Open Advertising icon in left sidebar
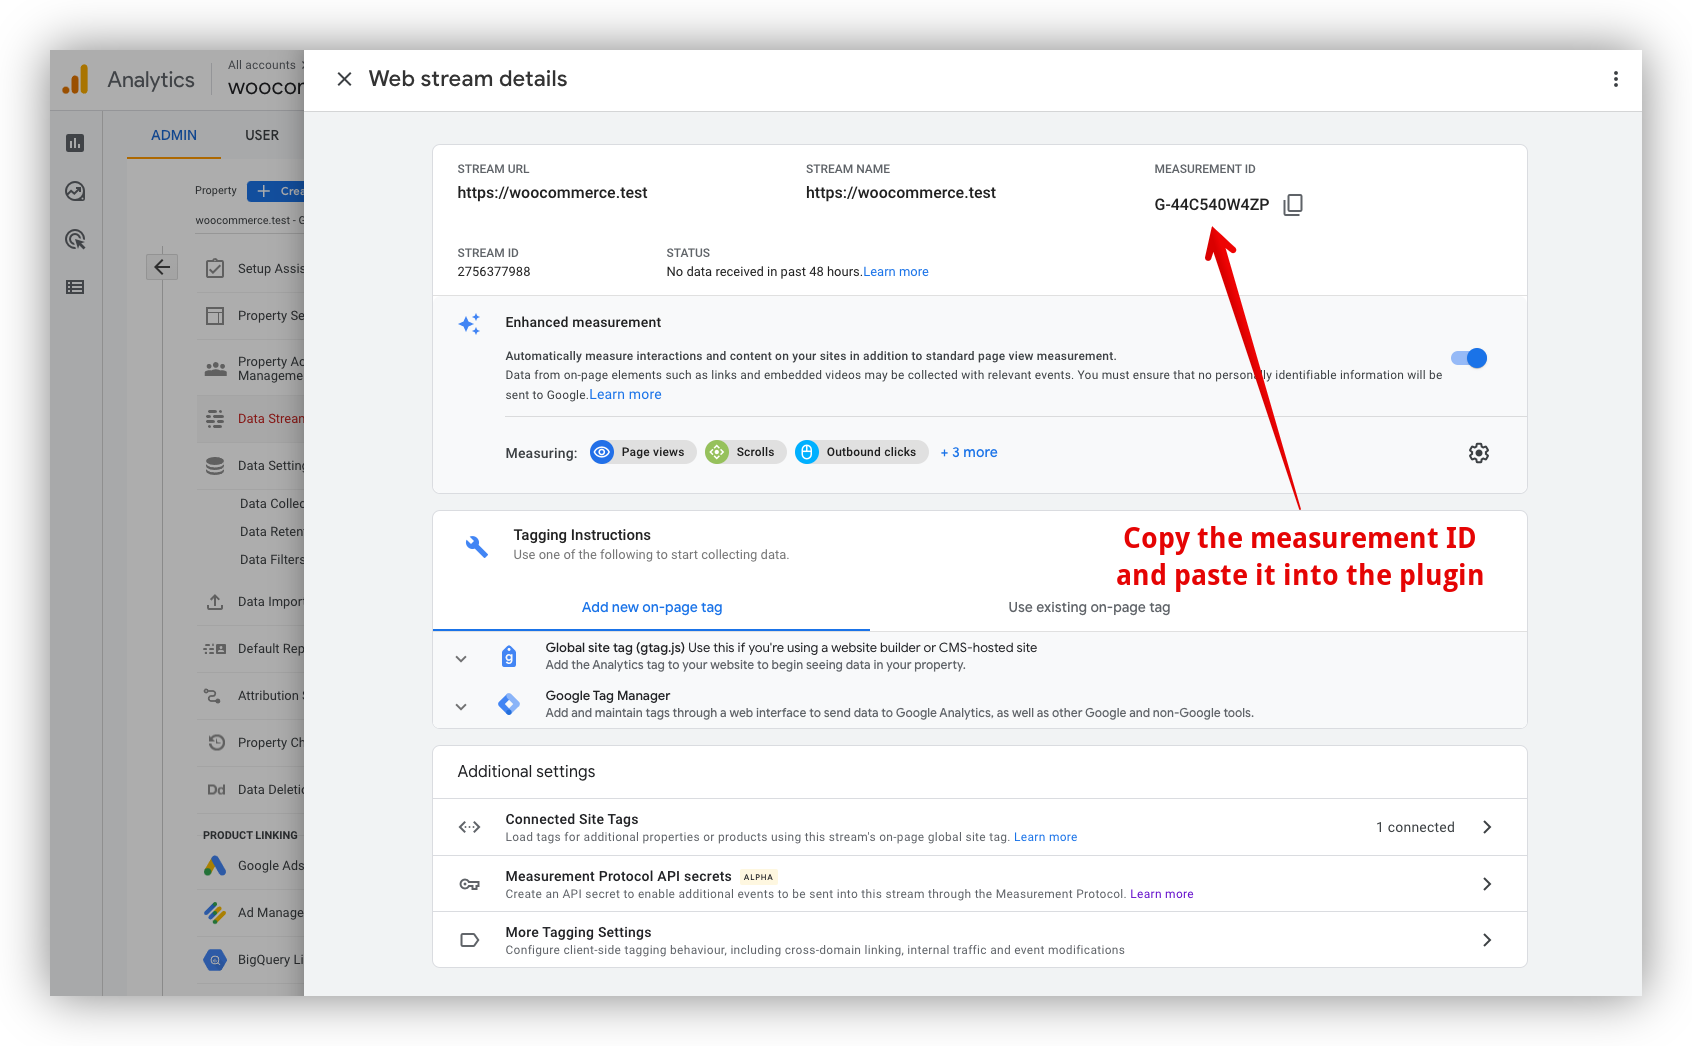 click(75, 239)
